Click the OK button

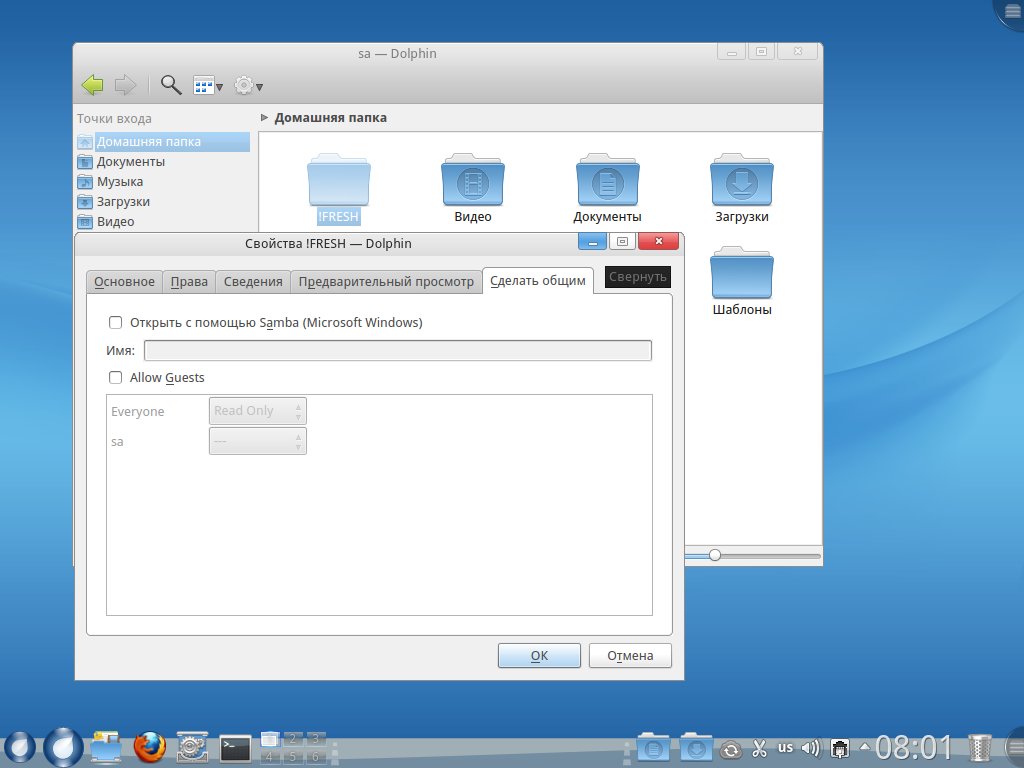539,656
